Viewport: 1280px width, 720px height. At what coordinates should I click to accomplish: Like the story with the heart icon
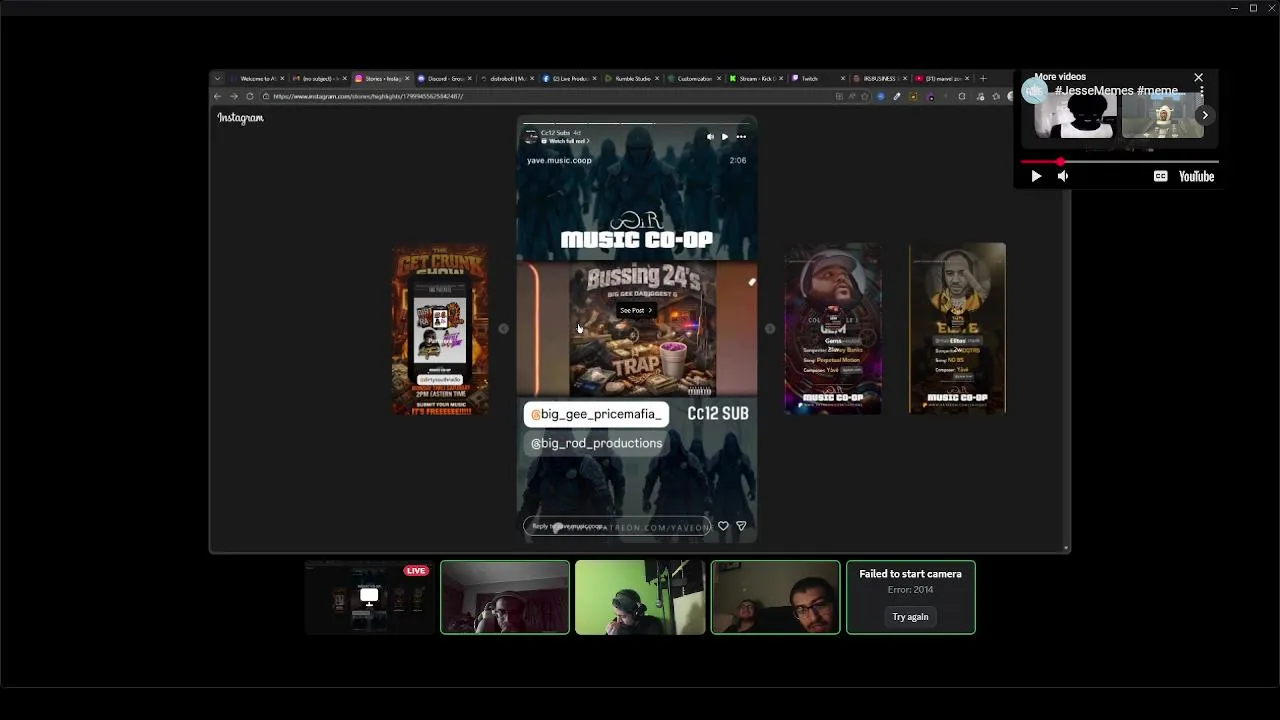click(723, 526)
